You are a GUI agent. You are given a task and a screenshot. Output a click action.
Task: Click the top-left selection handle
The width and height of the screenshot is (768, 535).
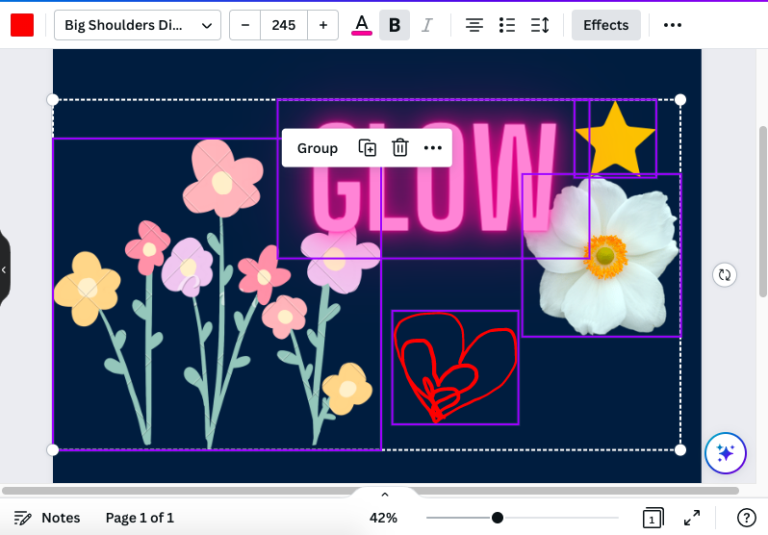[52, 100]
